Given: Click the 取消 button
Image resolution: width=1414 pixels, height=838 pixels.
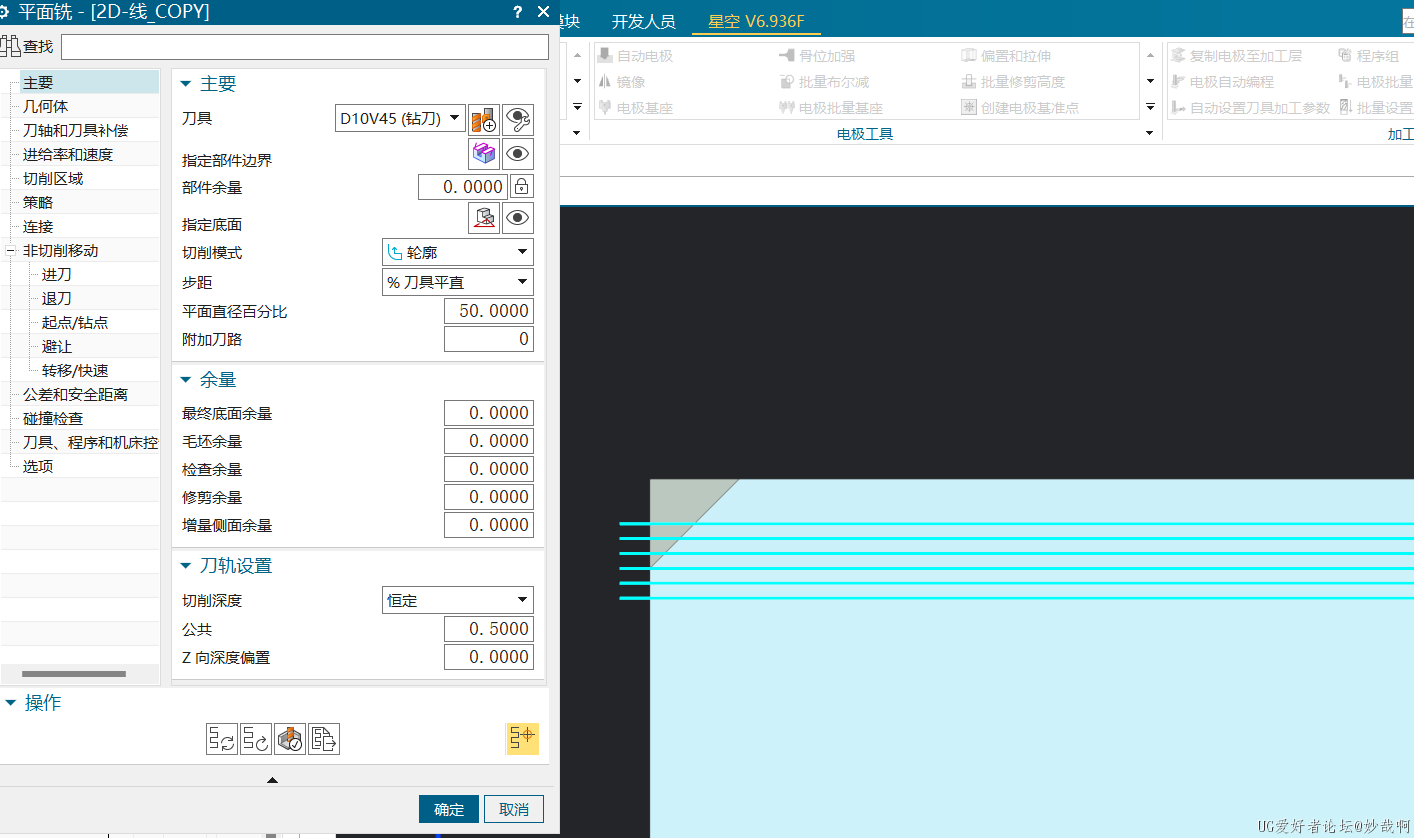Looking at the screenshot, I should click(x=514, y=809).
